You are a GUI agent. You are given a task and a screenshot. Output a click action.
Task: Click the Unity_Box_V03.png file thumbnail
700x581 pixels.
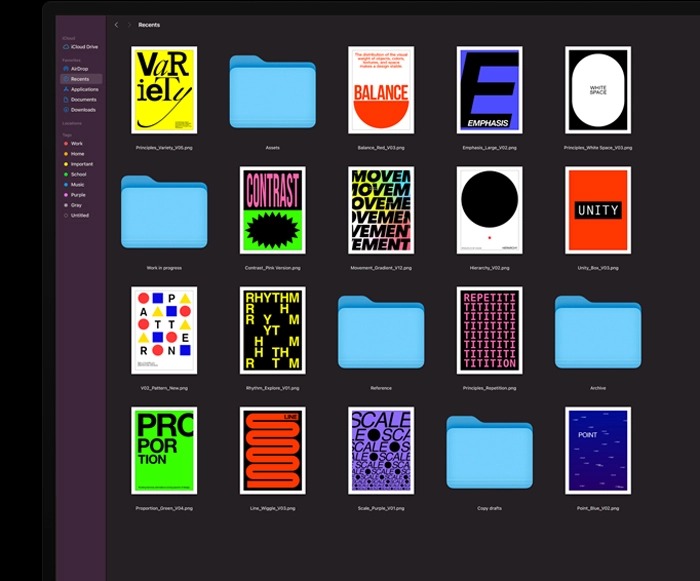click(x=597, y=210)
